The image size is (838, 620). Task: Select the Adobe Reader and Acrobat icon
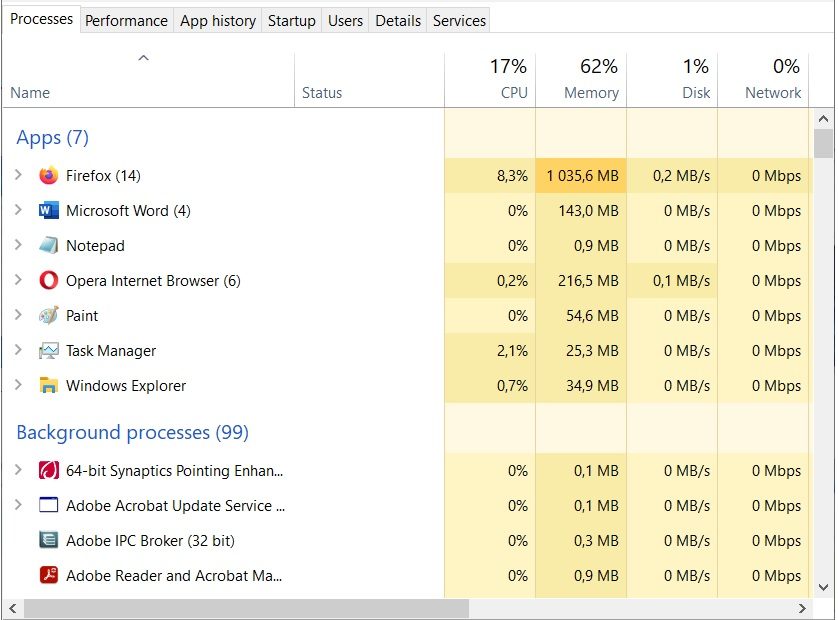coord(48,576)
